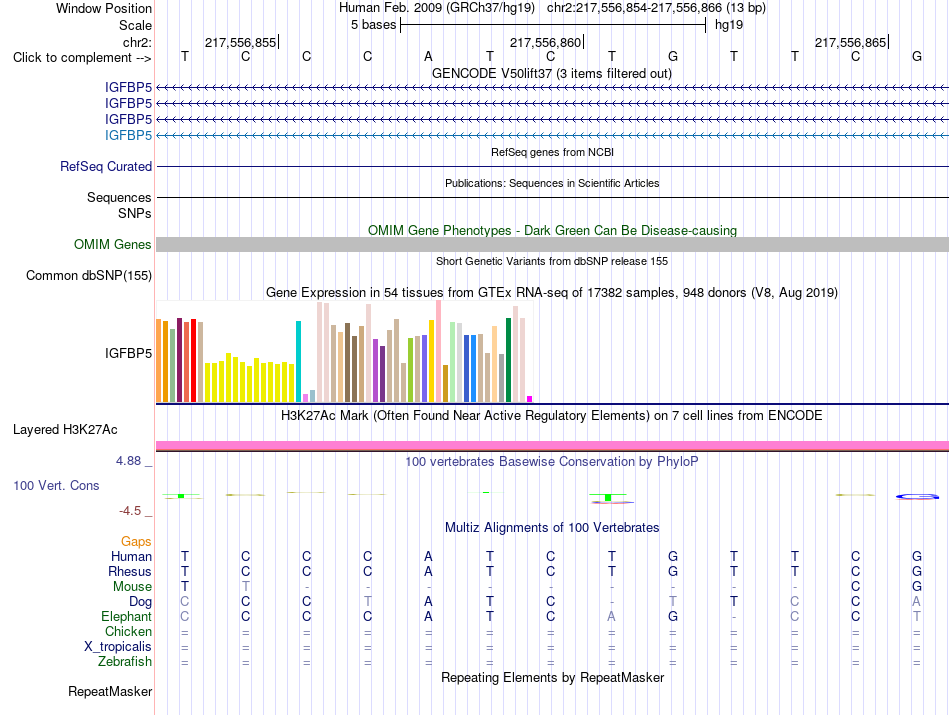Click the Human species label
Image resolution: width=950 pixels, height=715 pixels.
click(131, 556)
